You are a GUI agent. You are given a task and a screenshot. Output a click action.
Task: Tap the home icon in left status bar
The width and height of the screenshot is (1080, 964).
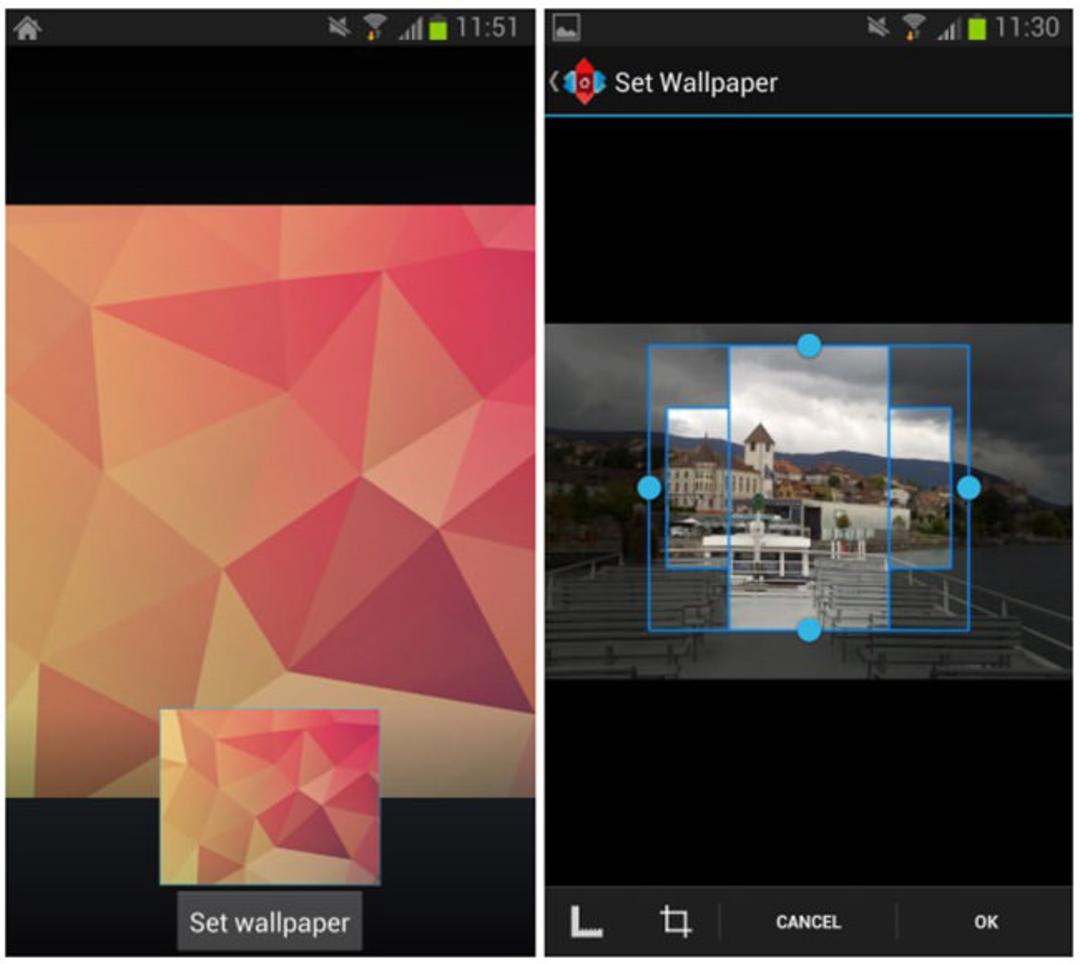pyautogui.click(x=28, y=28)
